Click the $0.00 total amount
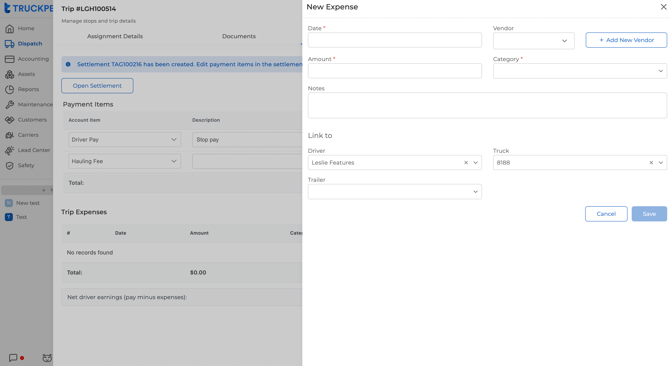Screen dimensions: 670x366 pyautogui.click(x=198, y=272)
